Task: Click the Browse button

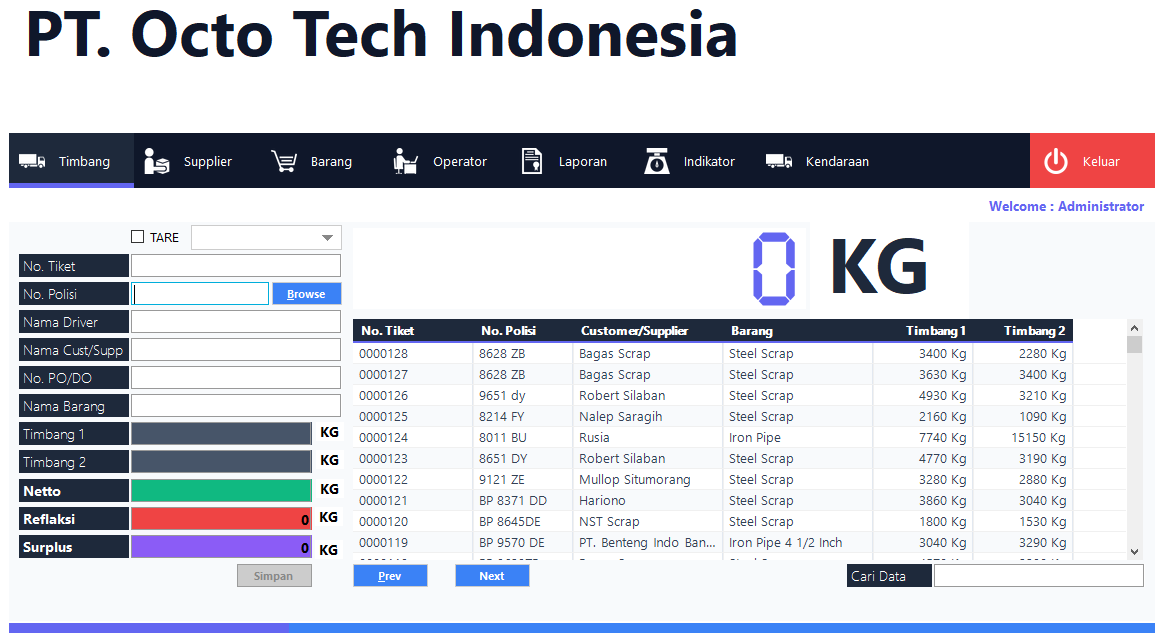Action: [307, 294]
